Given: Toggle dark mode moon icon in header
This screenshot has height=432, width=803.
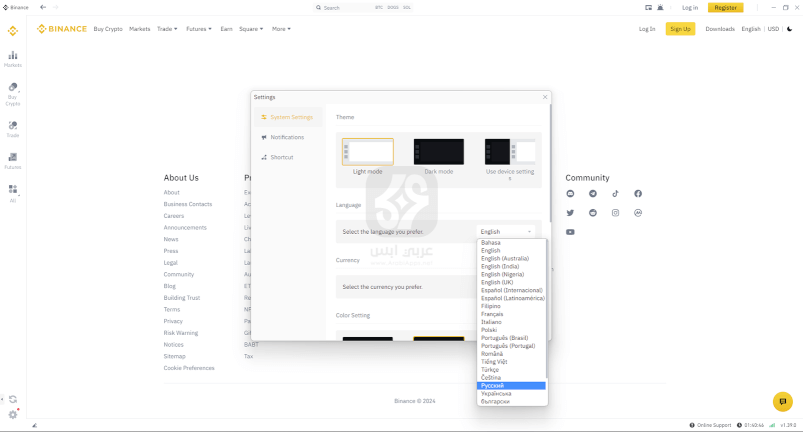Looking at the screenshot, I should [790, 29].
